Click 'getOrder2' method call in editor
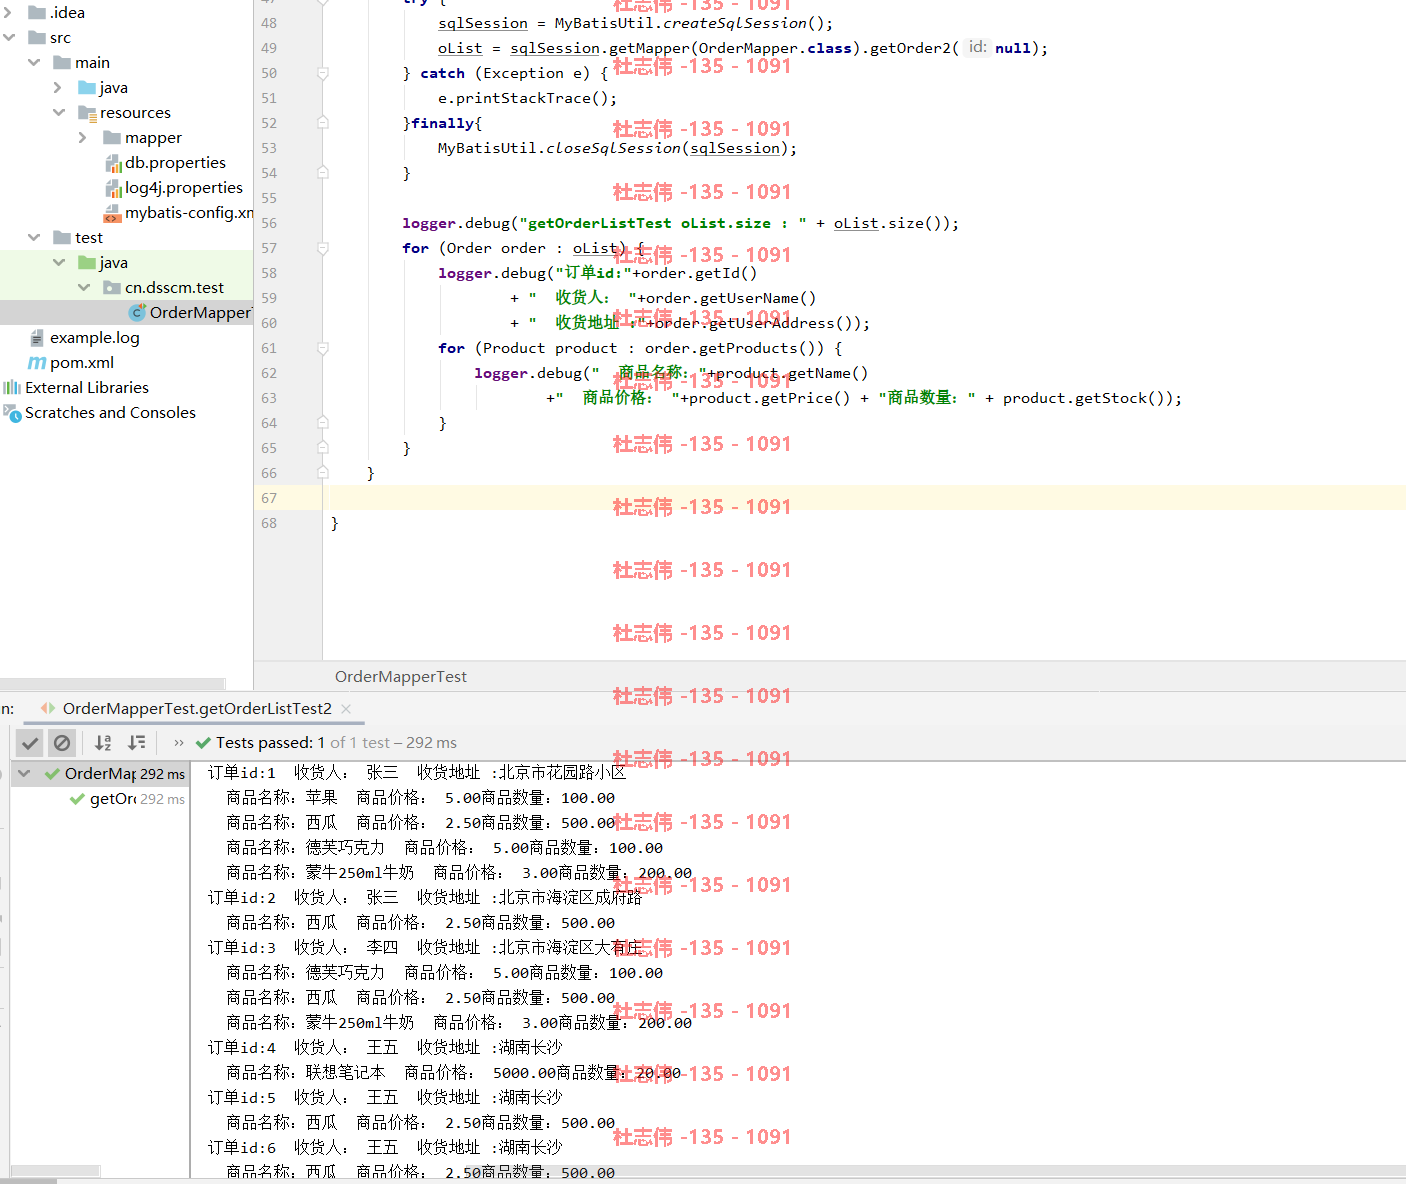The image size is (1406, 1184). 914,48
